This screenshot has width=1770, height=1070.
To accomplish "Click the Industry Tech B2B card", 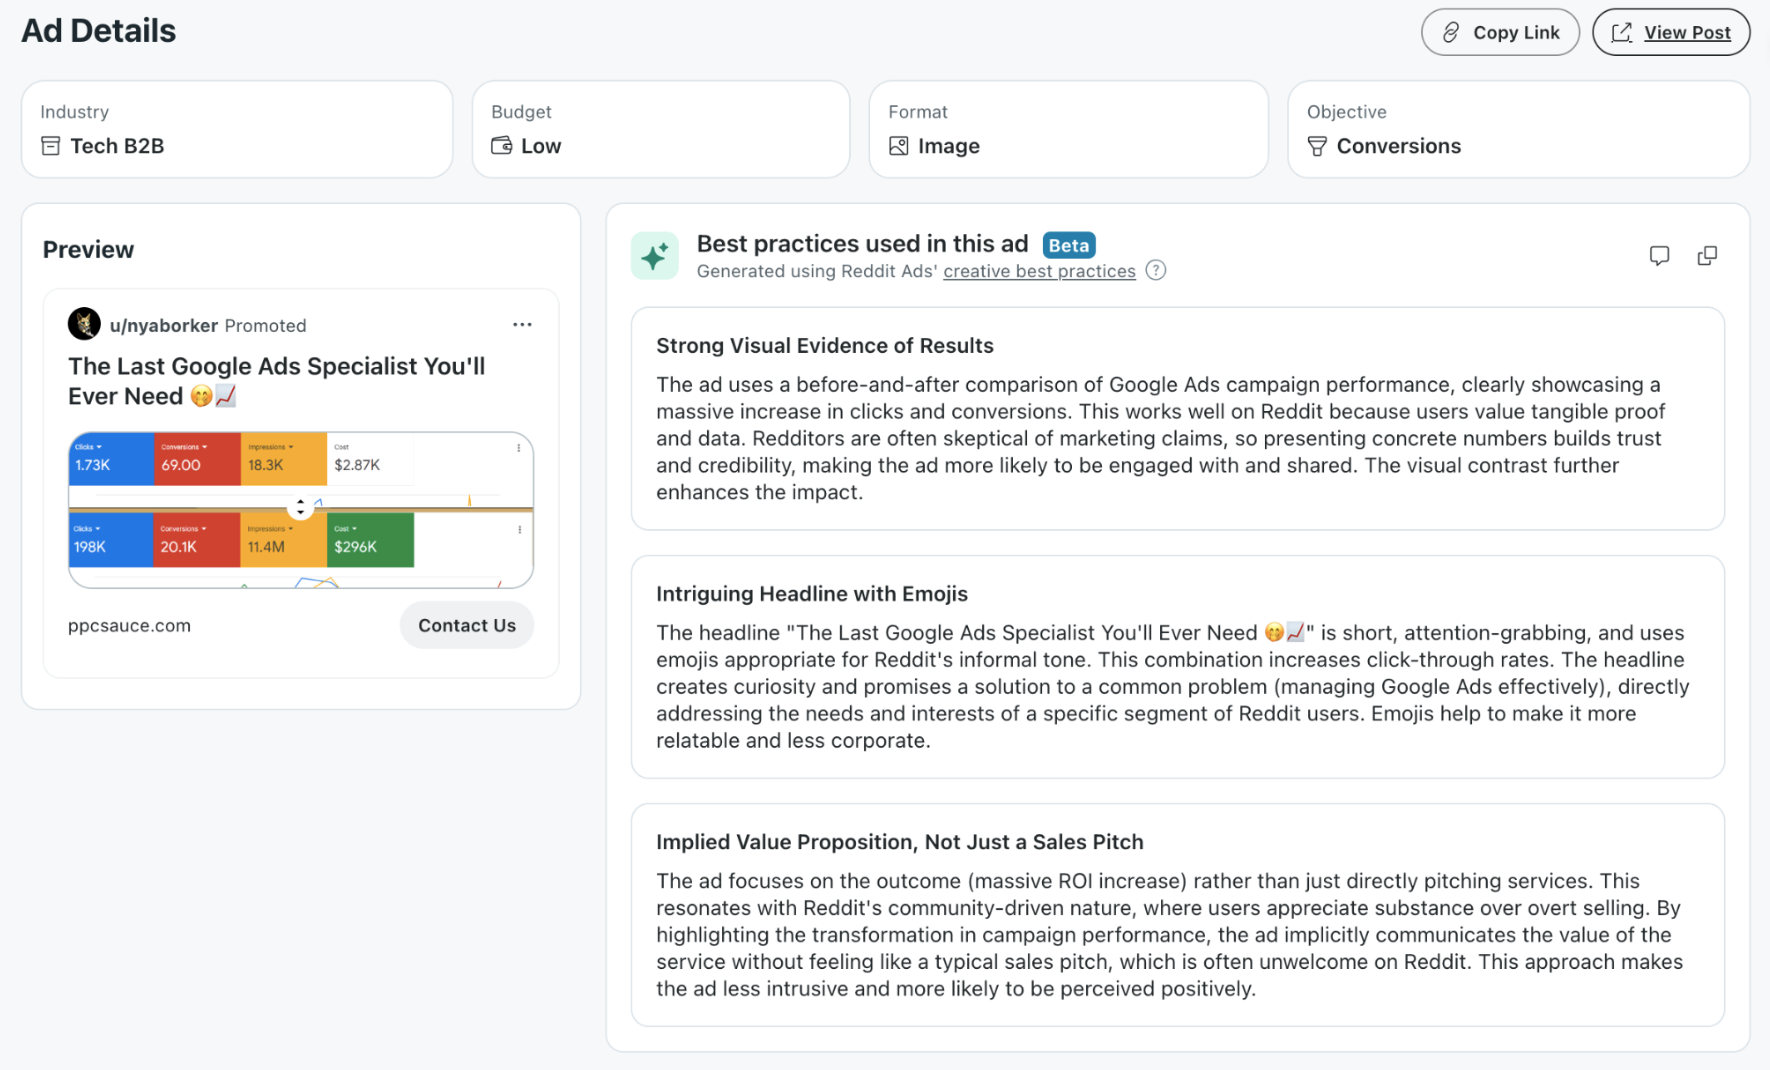I will [x=237, y=130].
